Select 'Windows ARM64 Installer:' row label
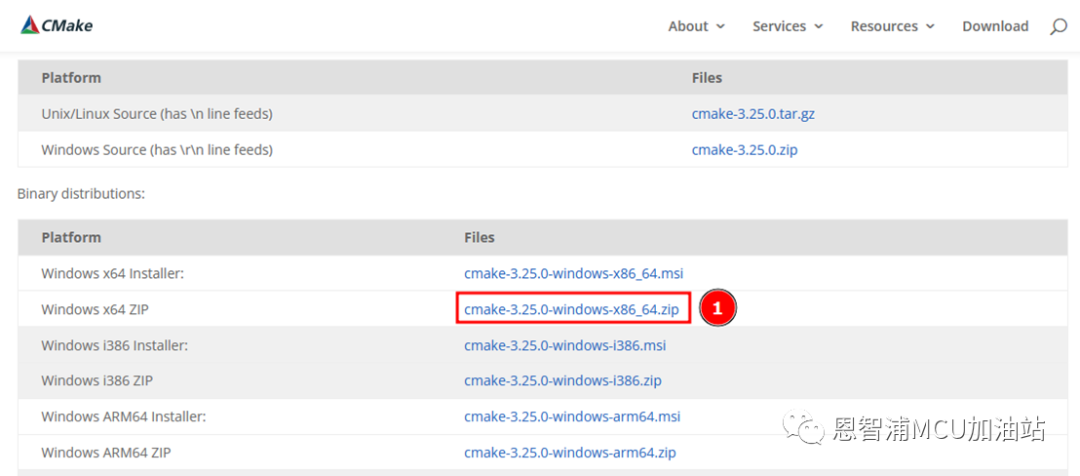The image size is (1080, 476). click(124, 417)
